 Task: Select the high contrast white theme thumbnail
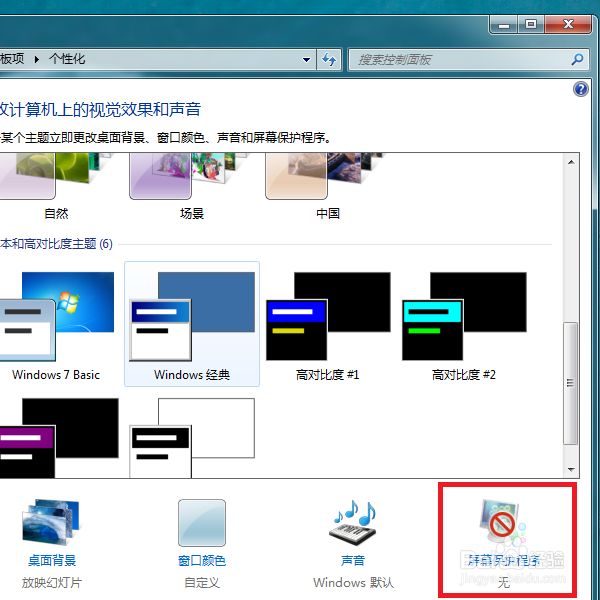[192, 438]
